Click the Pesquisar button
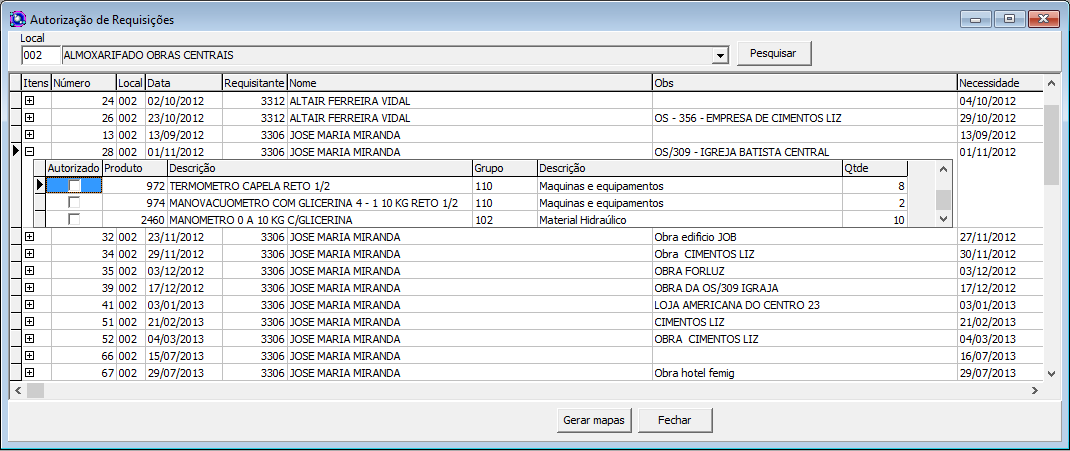 click(773, 54)
